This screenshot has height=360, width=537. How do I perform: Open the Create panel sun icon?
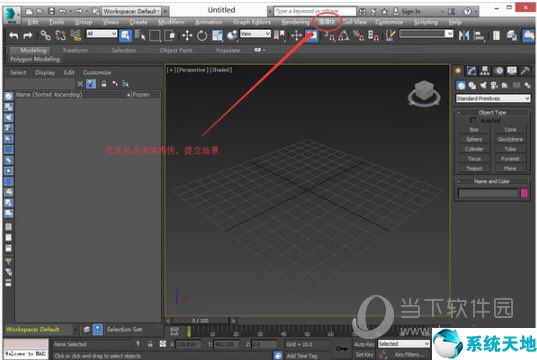click(458, 71)
